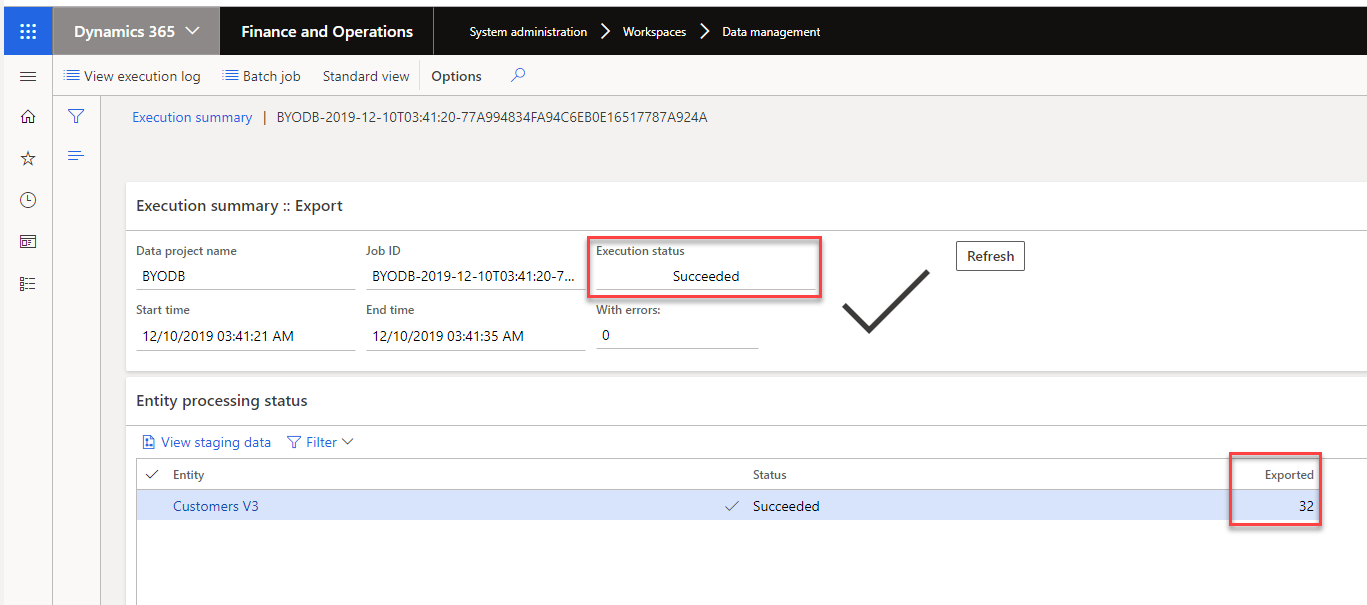This screenshot has width=1367, height=605.
Task: Click the Succeeded status cell in Customers V3 row
Action: (x=786, y=506)
